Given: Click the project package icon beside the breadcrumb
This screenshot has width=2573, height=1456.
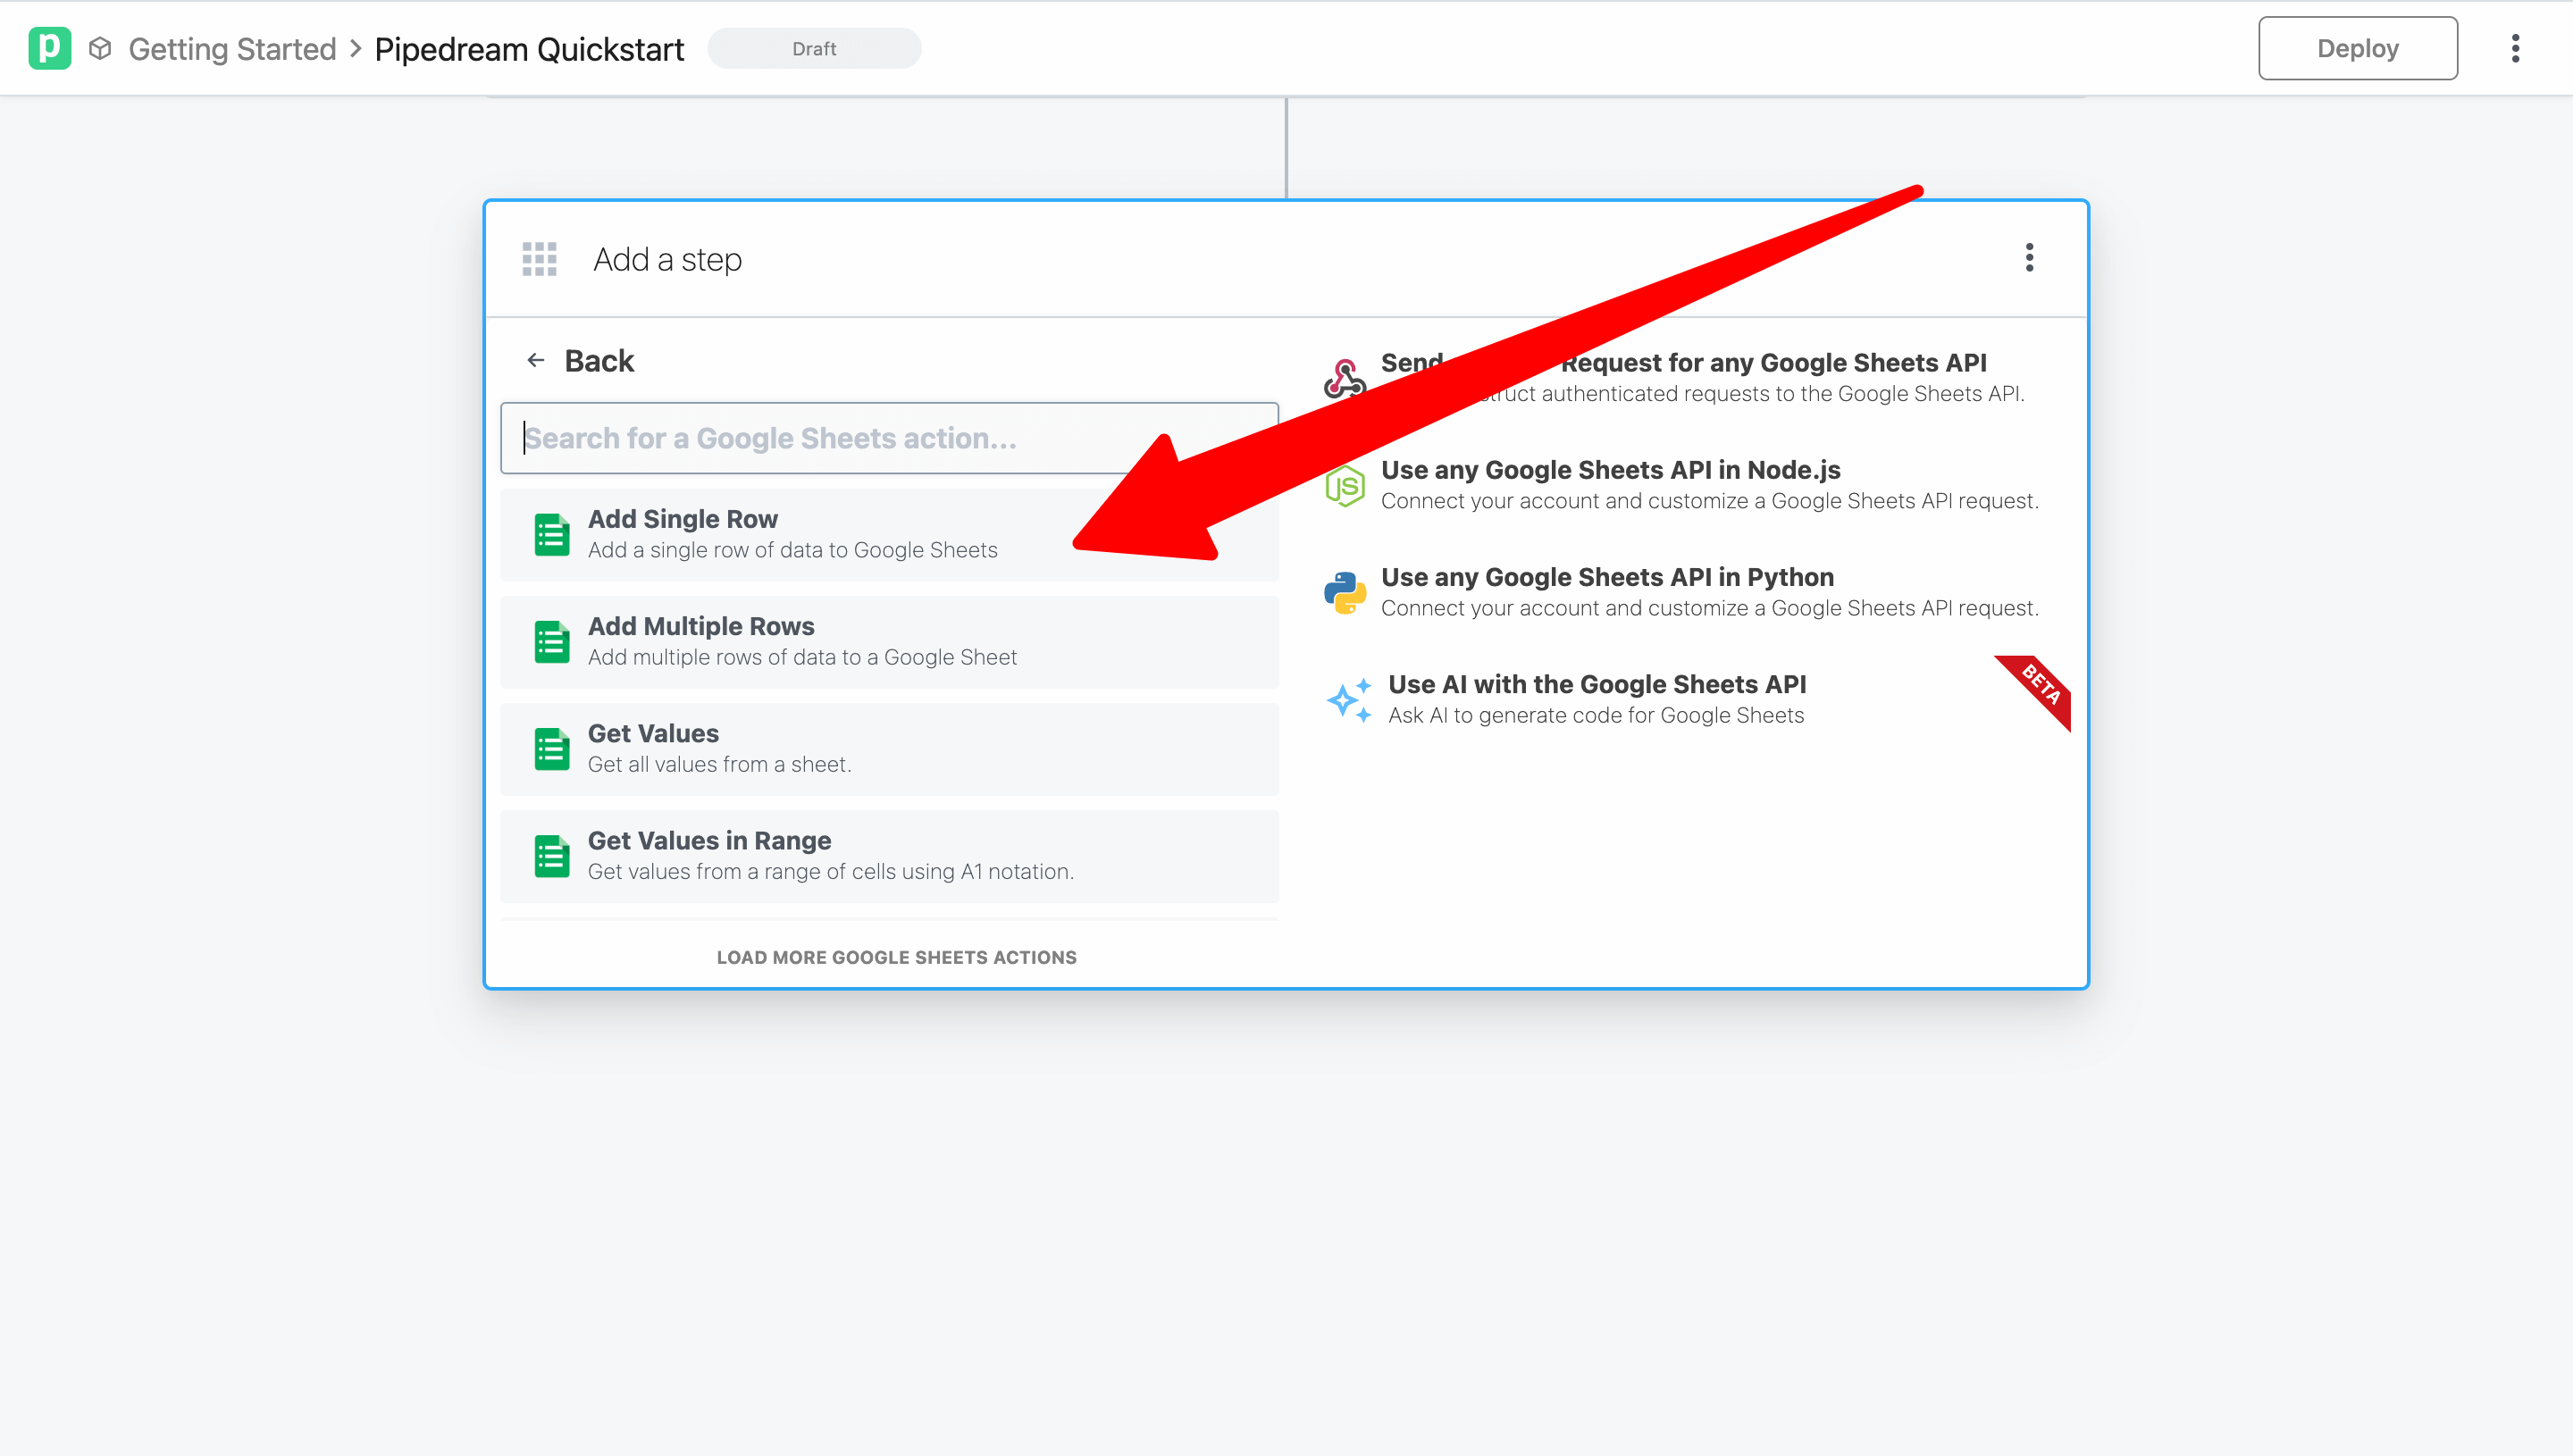Looking at the screenshot, I should click(100, 48).
